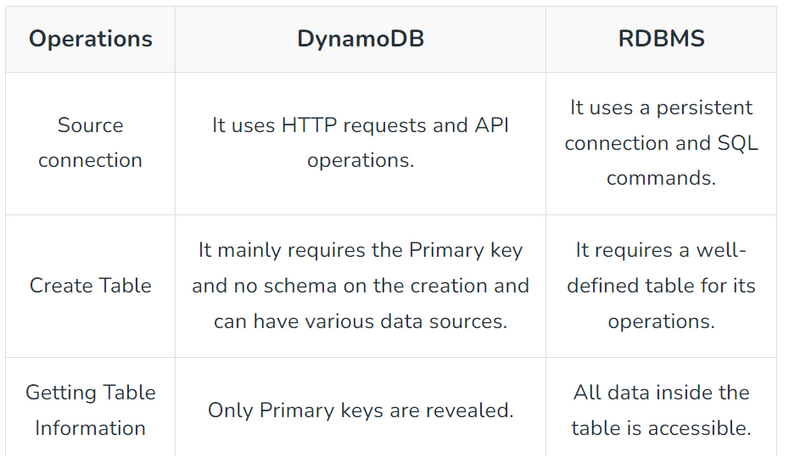Click the "Operations" column header
800x456 pixels.
click(90, 39)
